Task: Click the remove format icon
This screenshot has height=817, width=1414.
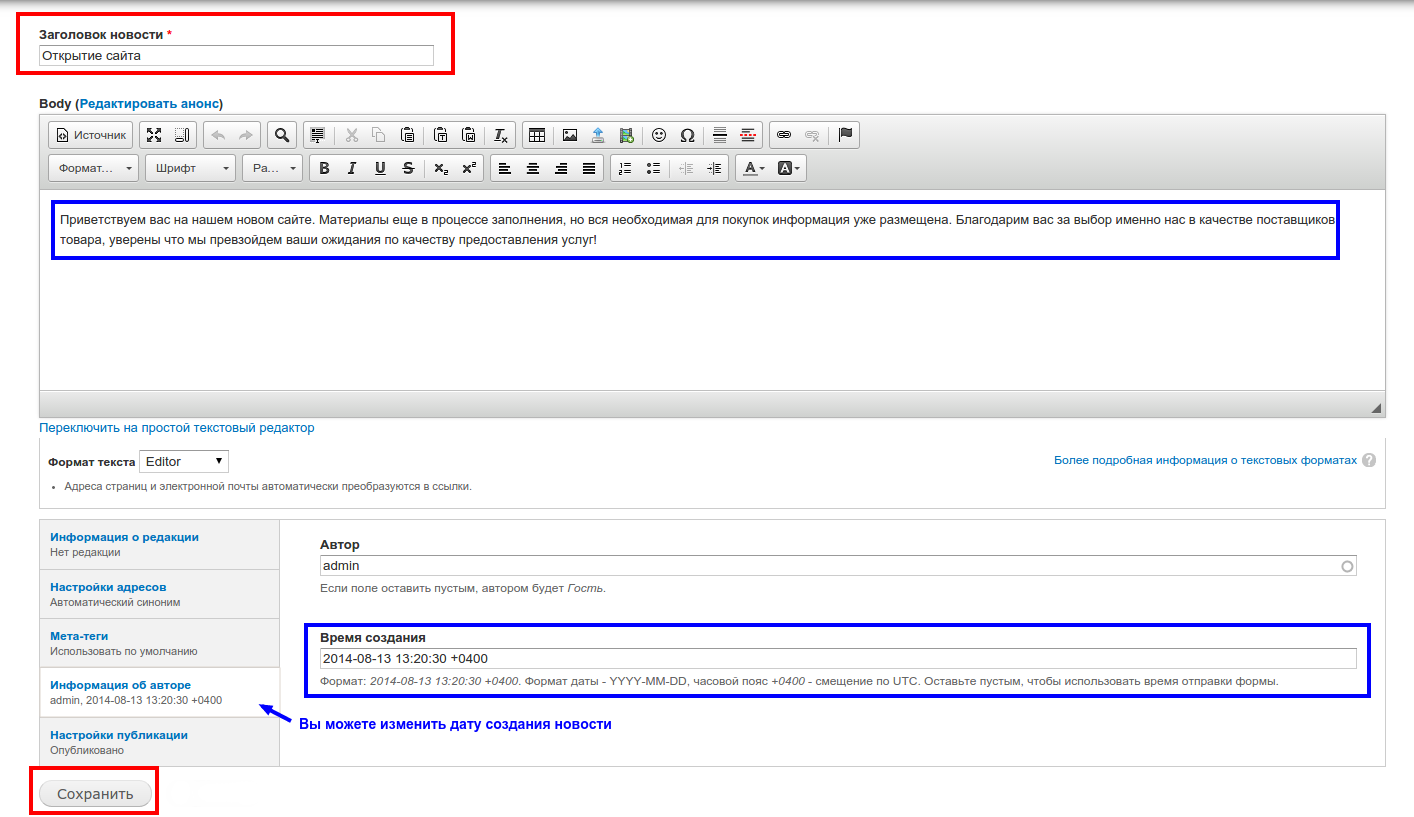Action: tap(501, 135)
